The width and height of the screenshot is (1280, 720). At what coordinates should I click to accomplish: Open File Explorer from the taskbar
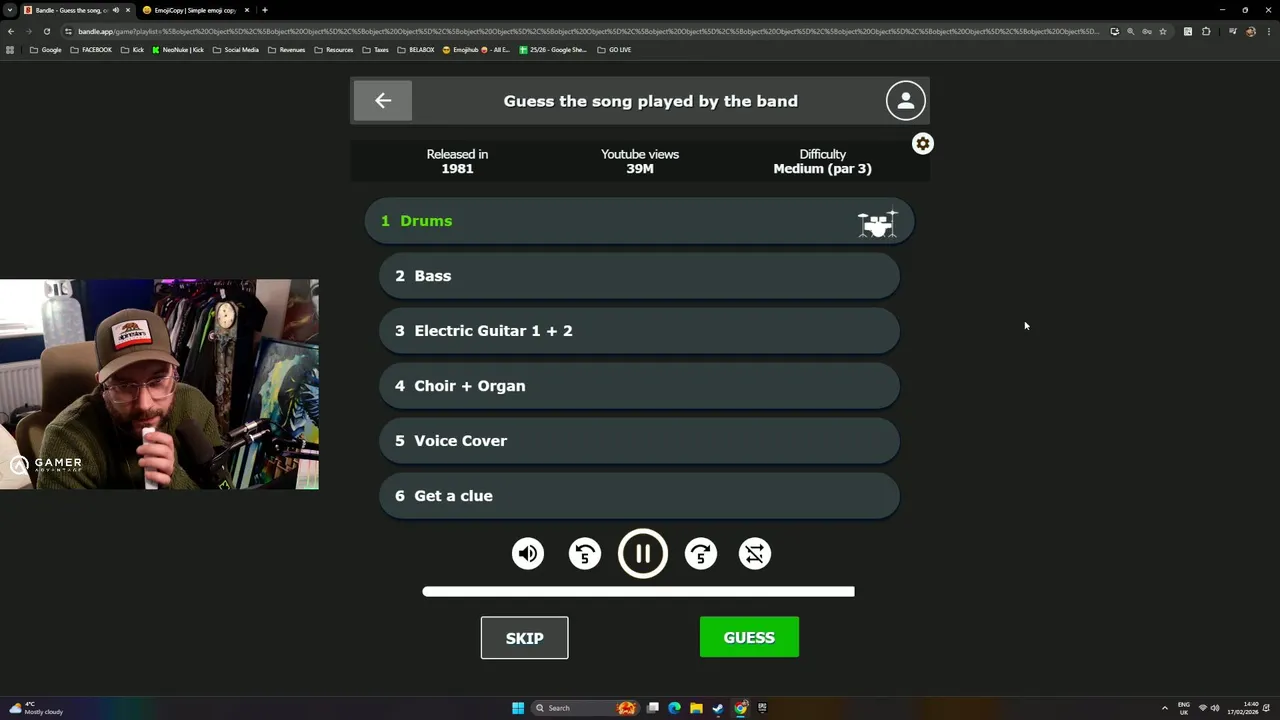pos(696,708)
